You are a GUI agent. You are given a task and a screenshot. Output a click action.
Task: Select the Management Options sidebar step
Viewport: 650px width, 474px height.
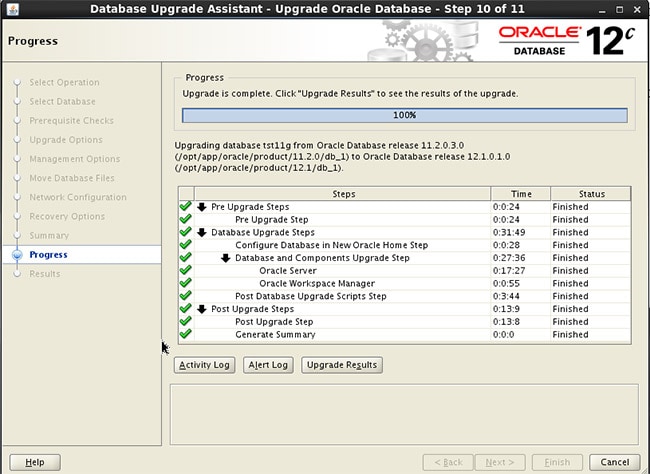[x=75, y=159]
